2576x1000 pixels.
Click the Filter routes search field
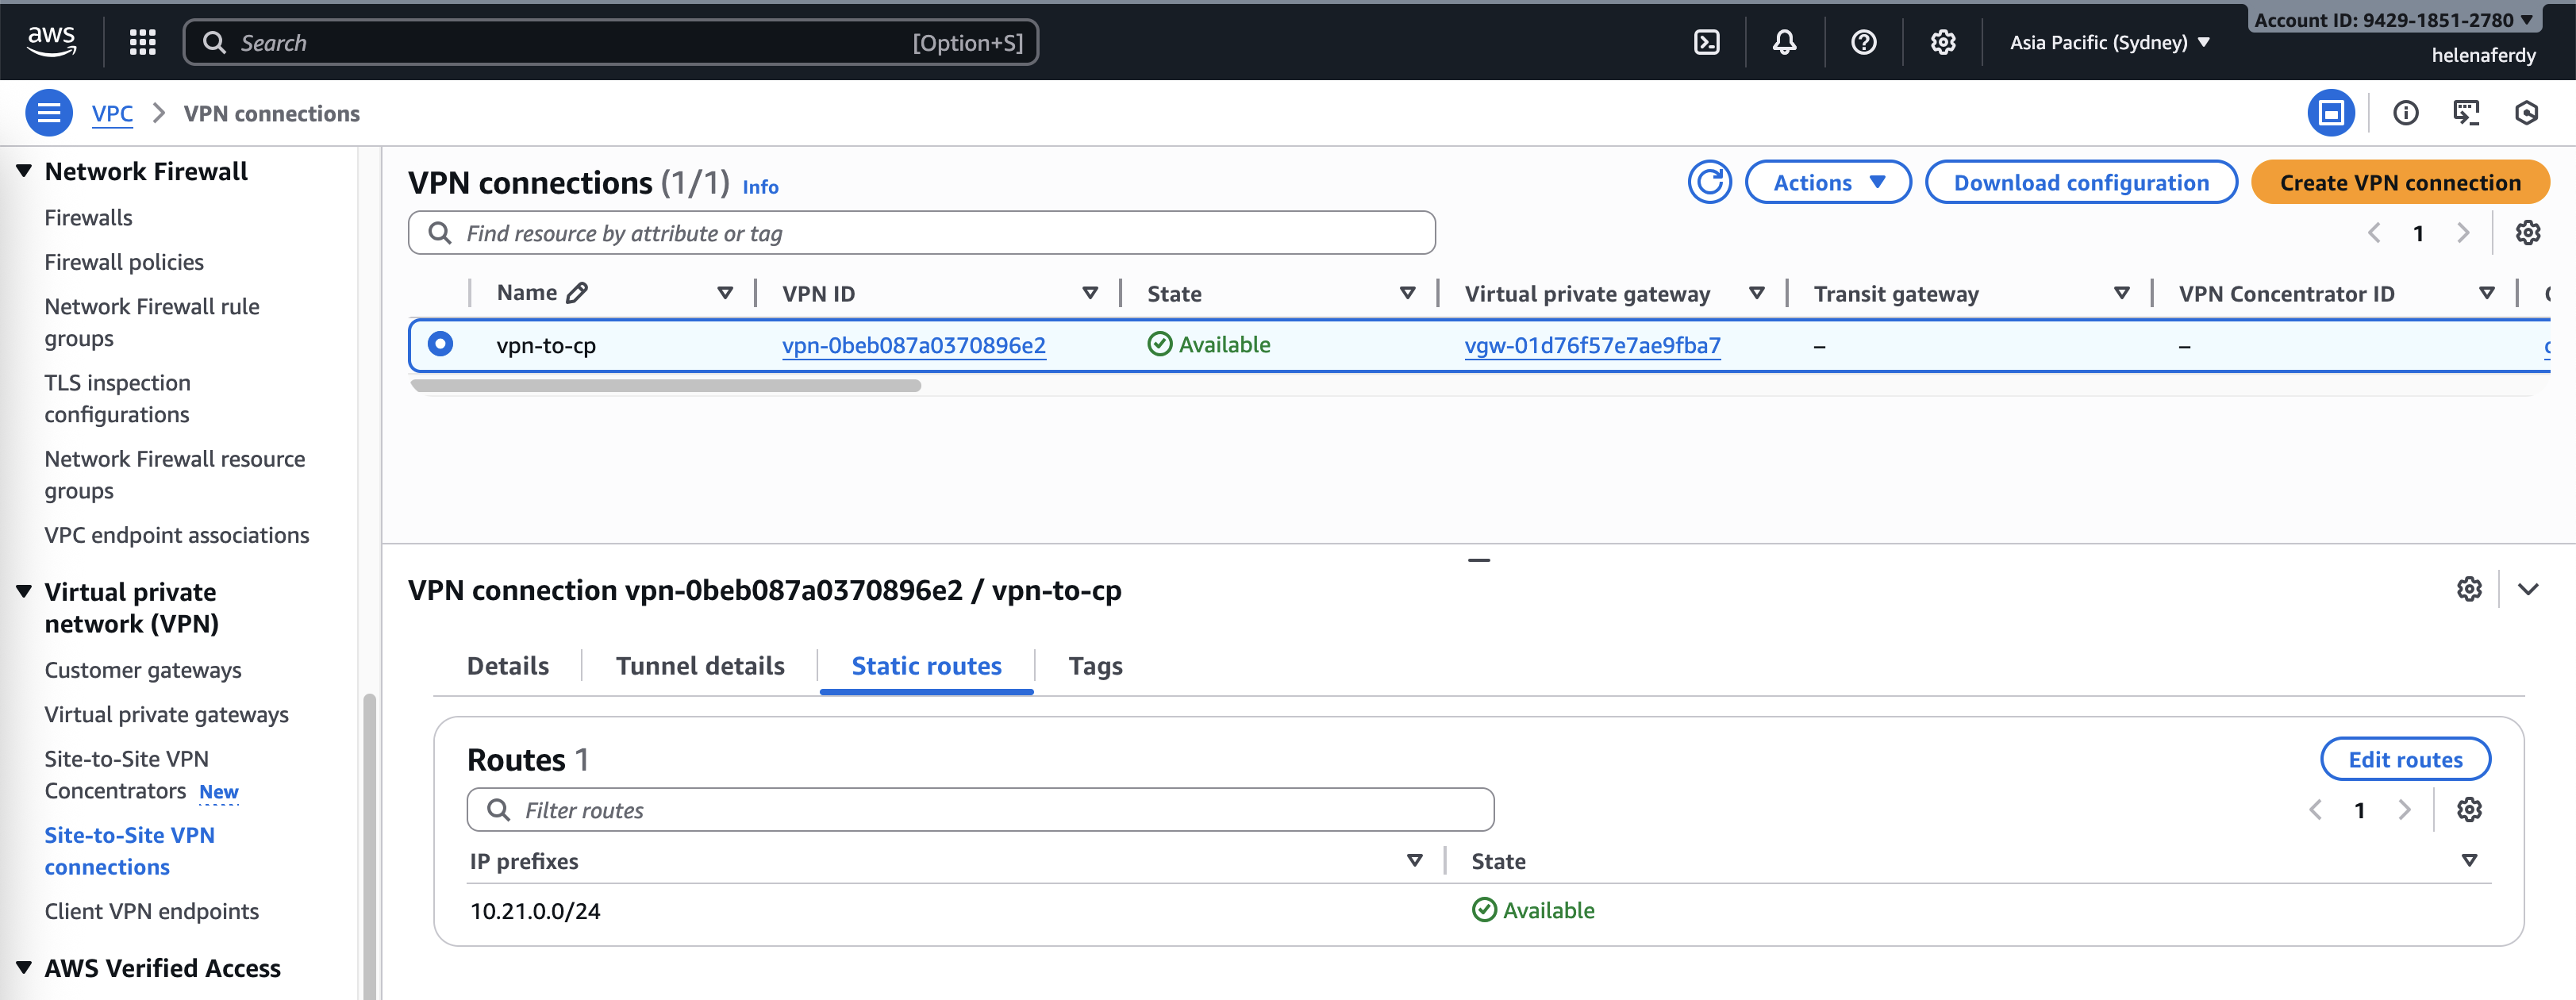980,810
